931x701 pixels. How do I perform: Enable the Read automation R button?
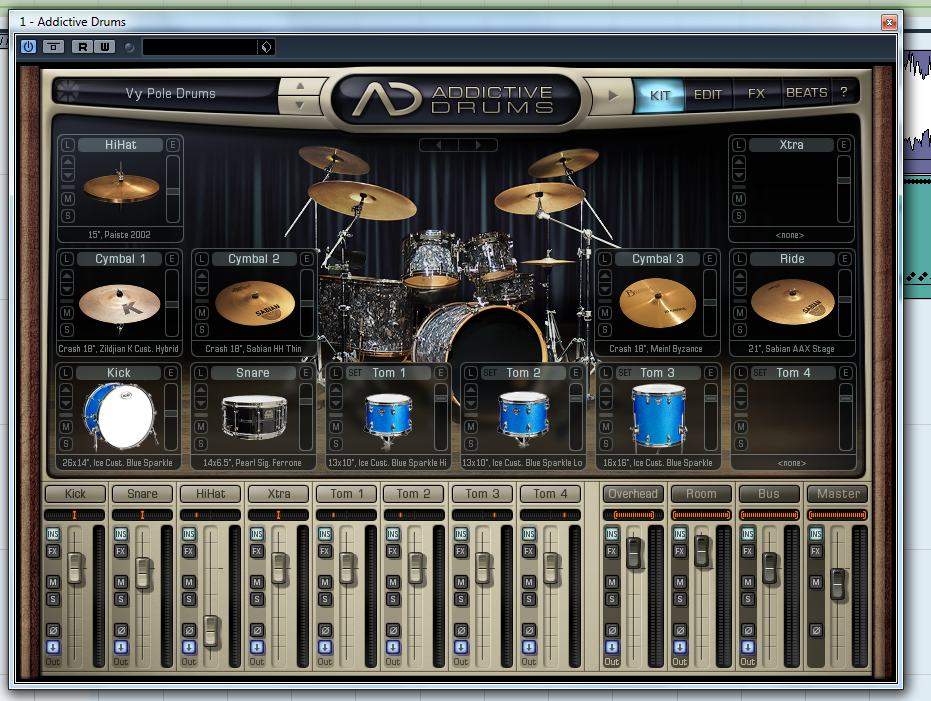(82, 46)
